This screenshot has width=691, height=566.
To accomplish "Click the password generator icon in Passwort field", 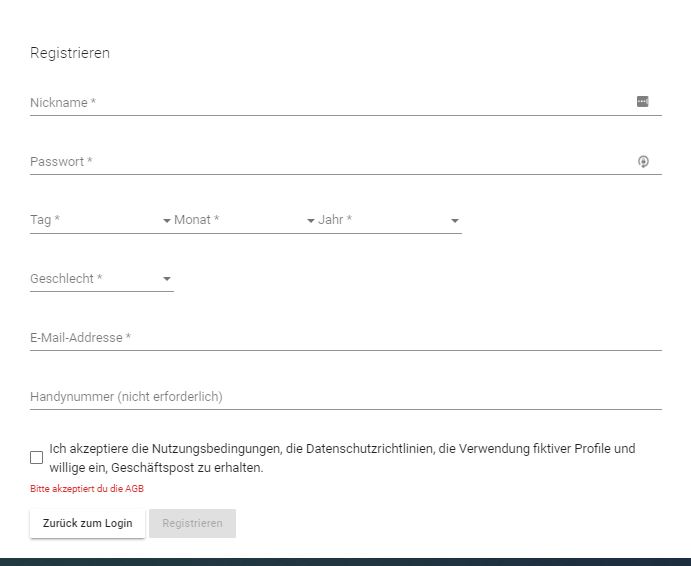I will point(643,161).
